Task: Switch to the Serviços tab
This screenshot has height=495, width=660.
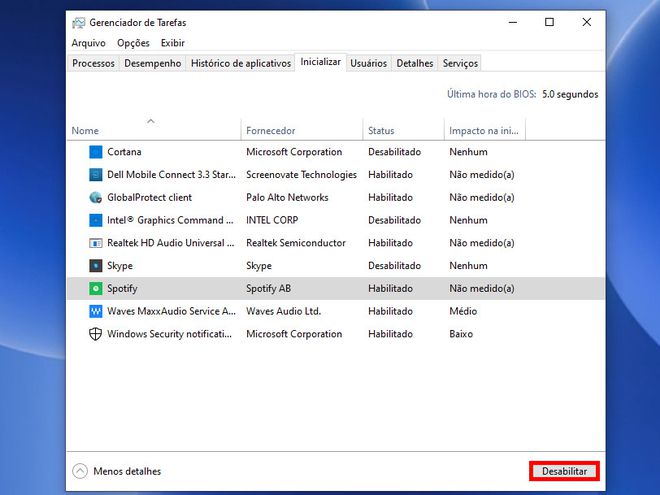Action: coord(460,63)
